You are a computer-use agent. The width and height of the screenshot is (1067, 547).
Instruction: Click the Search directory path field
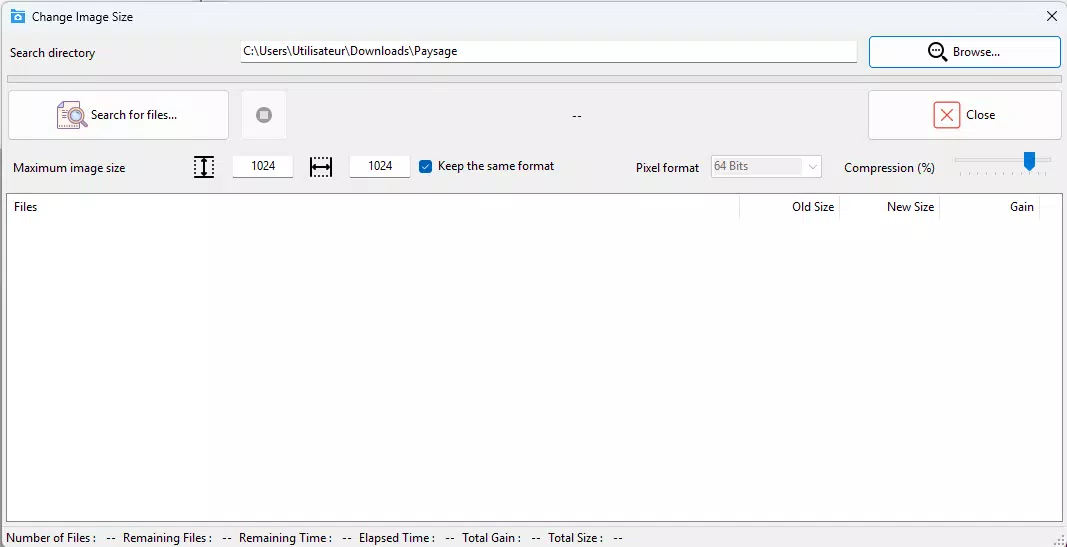click(x=548, y=51)
